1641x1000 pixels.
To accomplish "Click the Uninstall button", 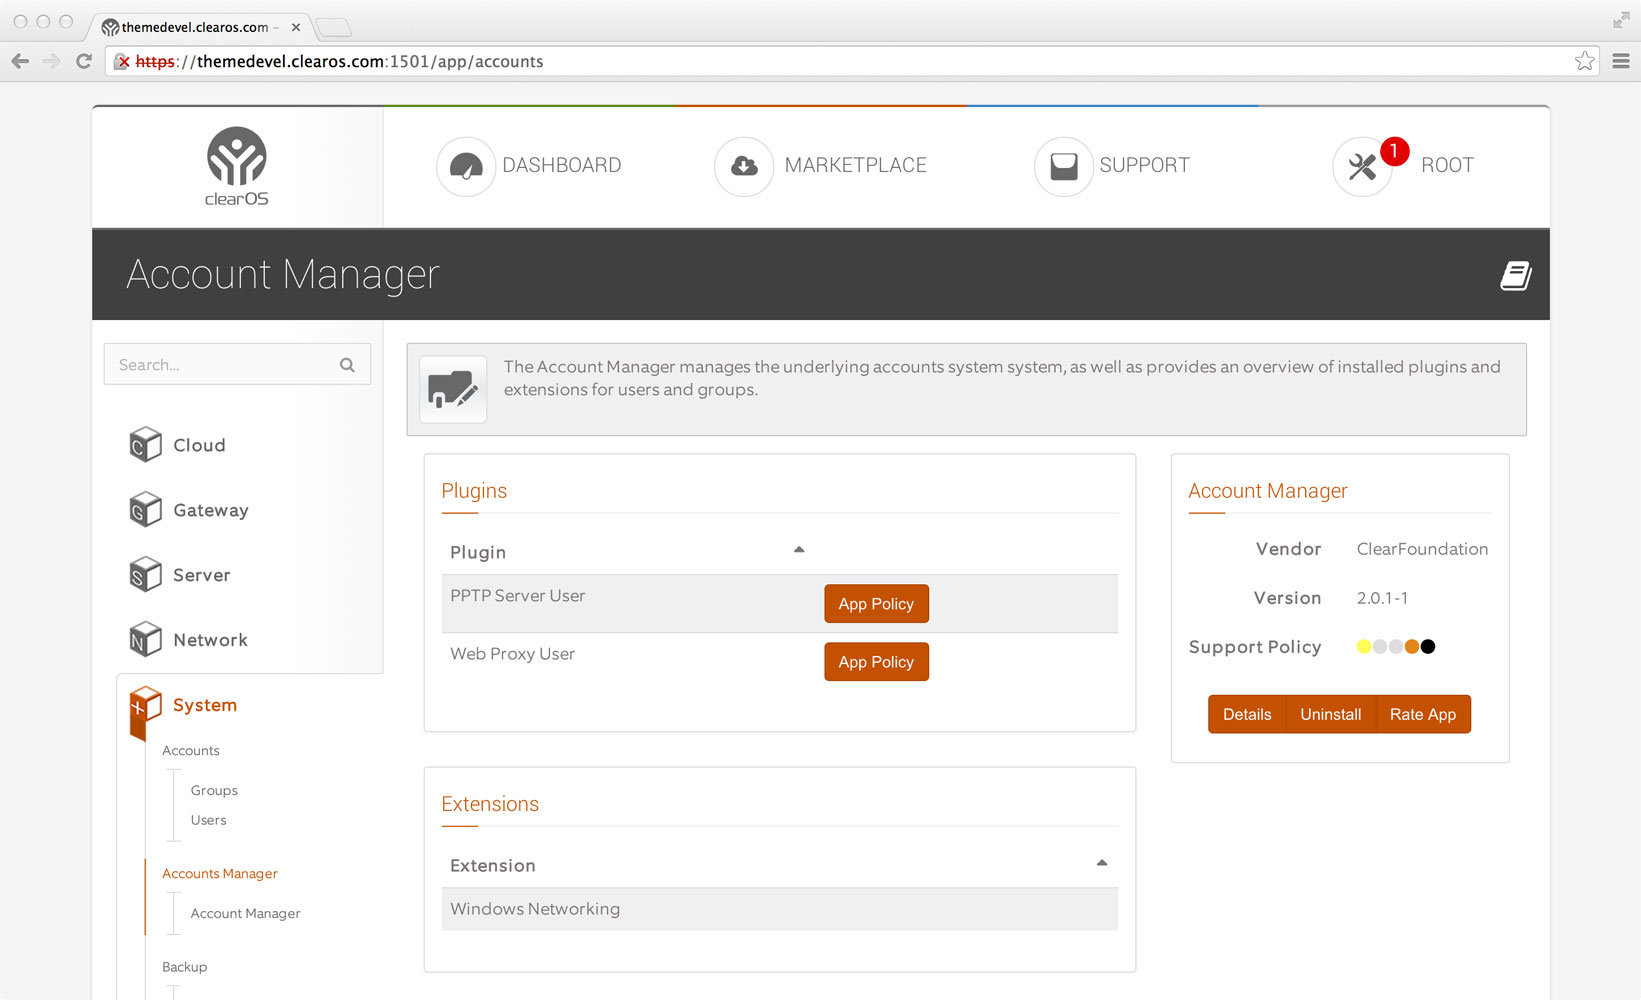I will 1330,714.
